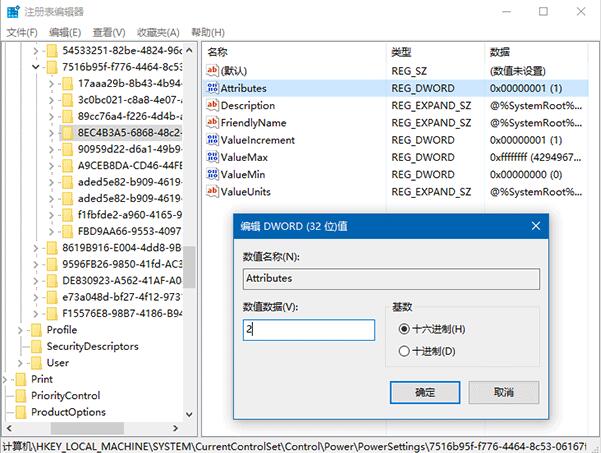Click folder icon of 89cc76a4-f226 key
The width and height of the screenshot is (601, 453).
click(67, 117)
